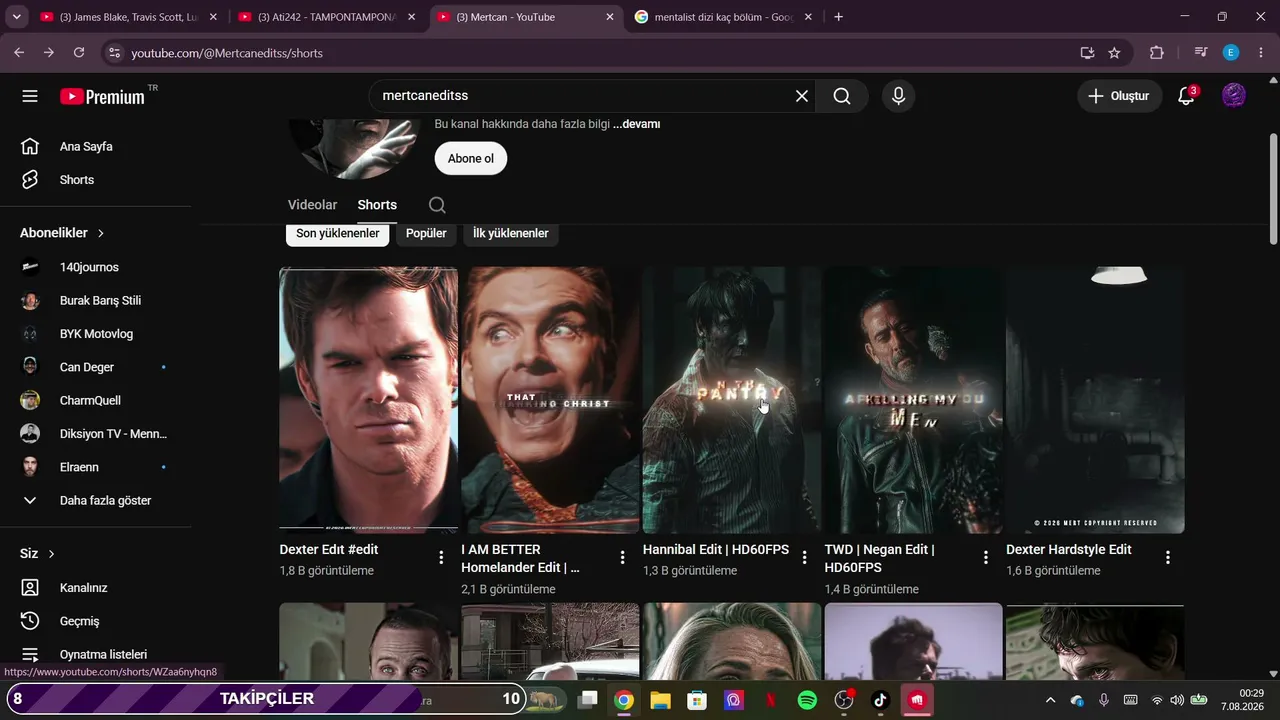The width and height of the screenshot is (1280, 720).
Task: Click the Abone ol button
Action: (x=471, y=158)
